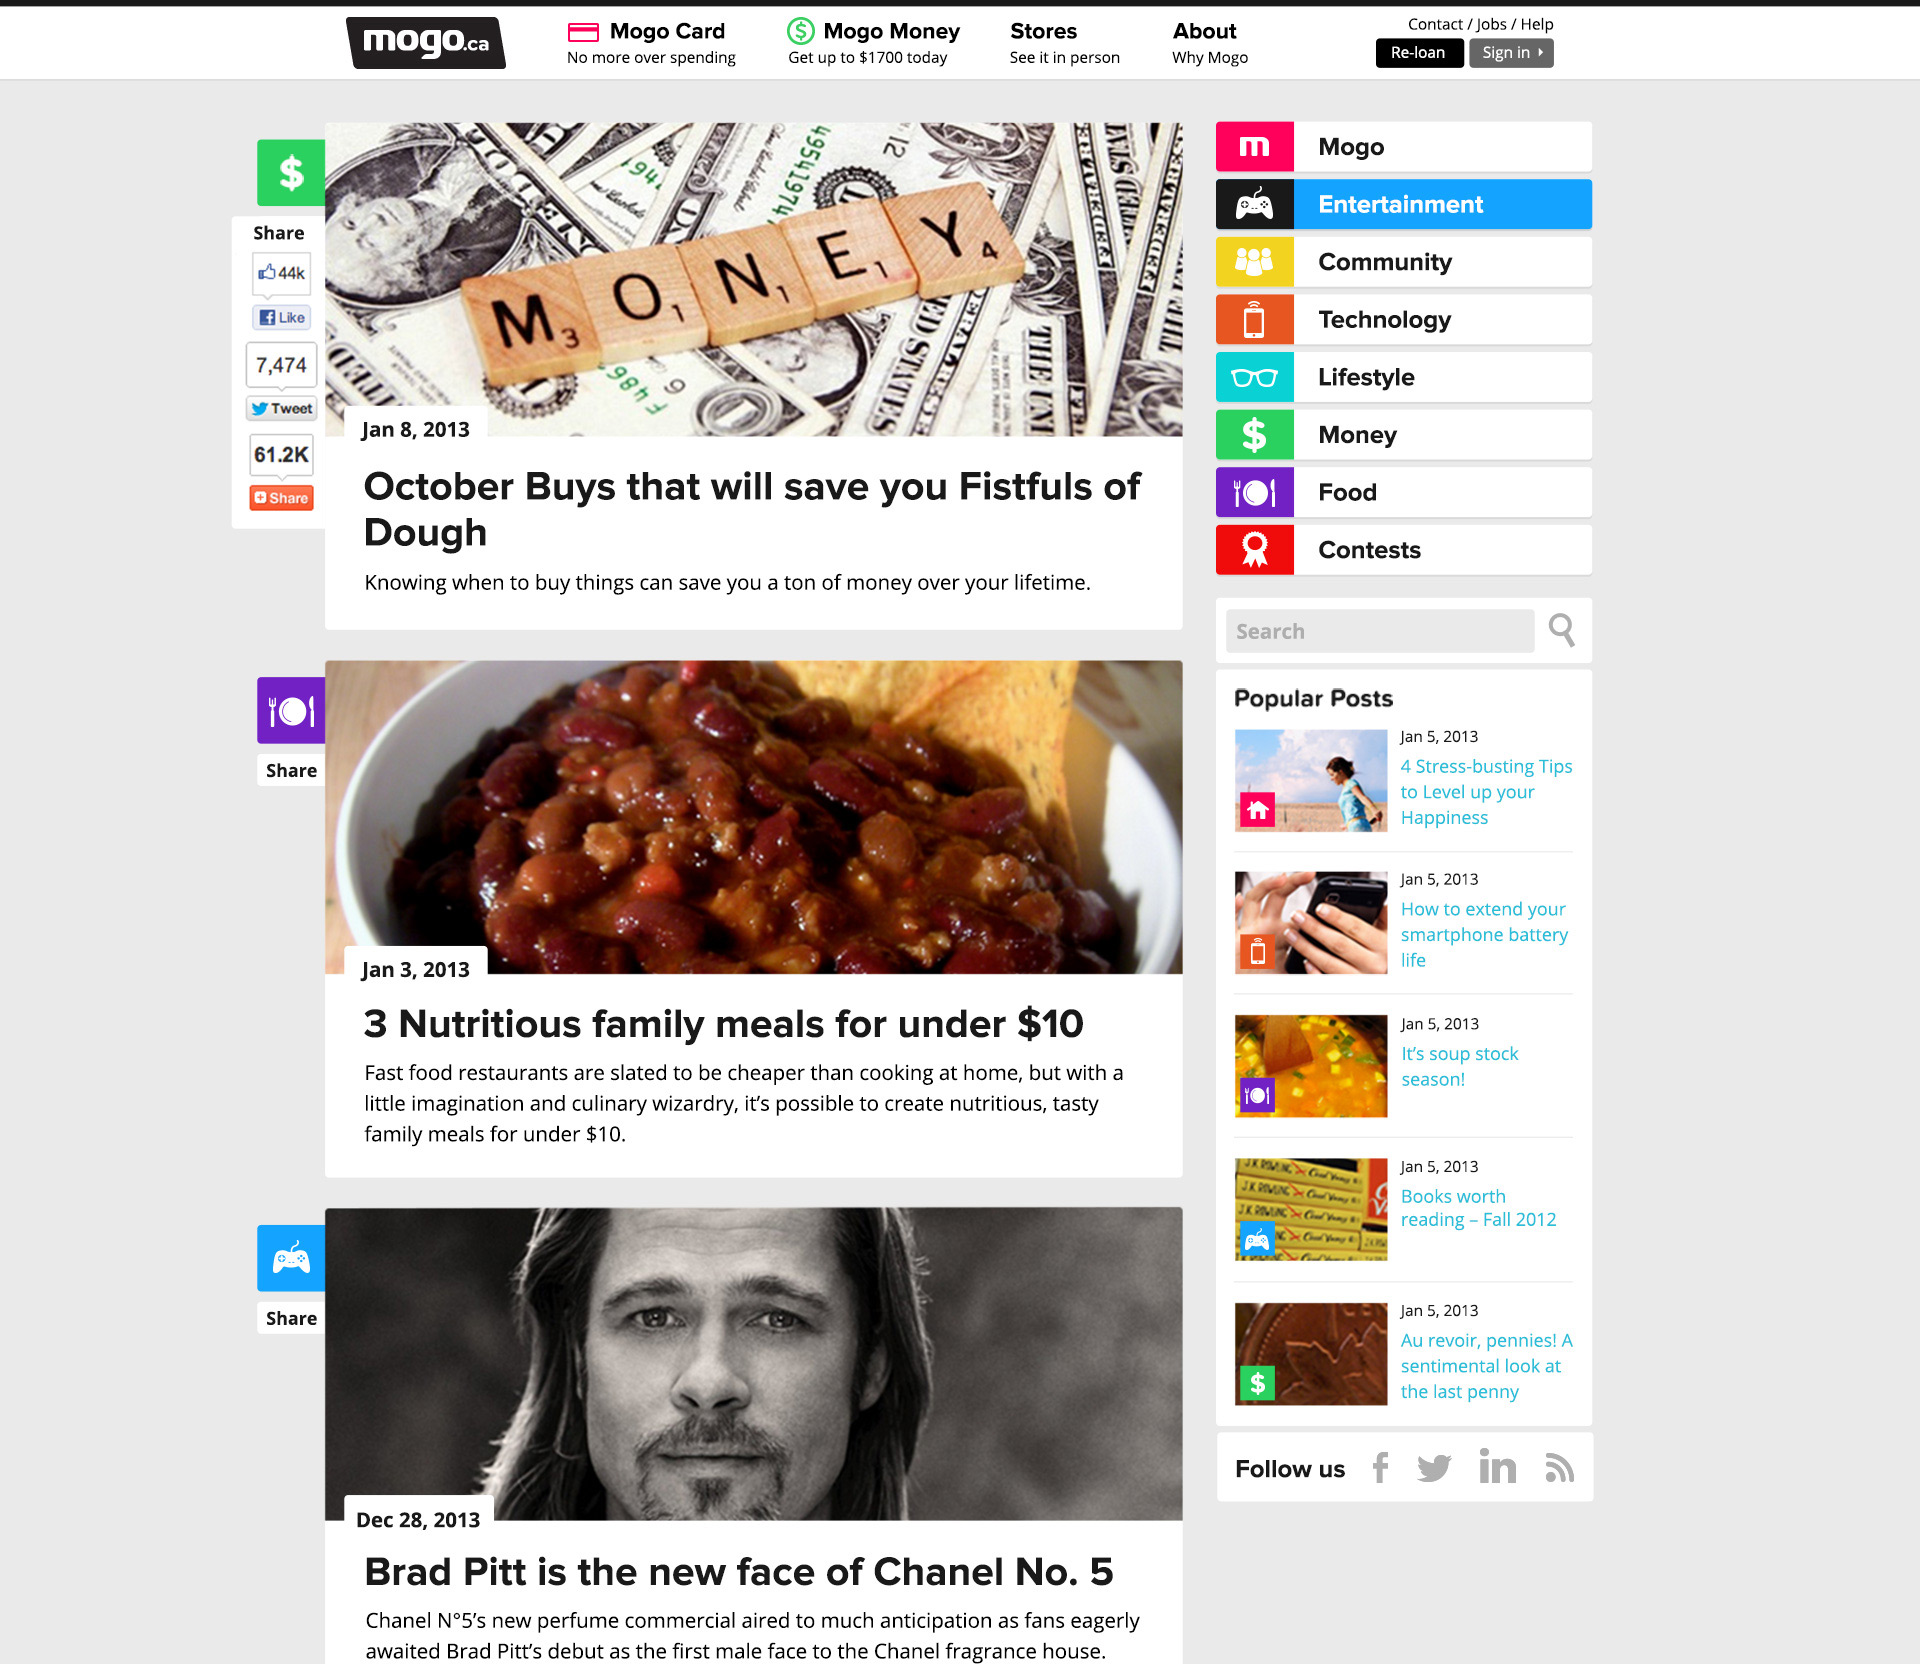Image resolution: width=1920 pixels, height=1664 pixels.
Task: Expand Share under the food post
Action: tap(291, 770)
